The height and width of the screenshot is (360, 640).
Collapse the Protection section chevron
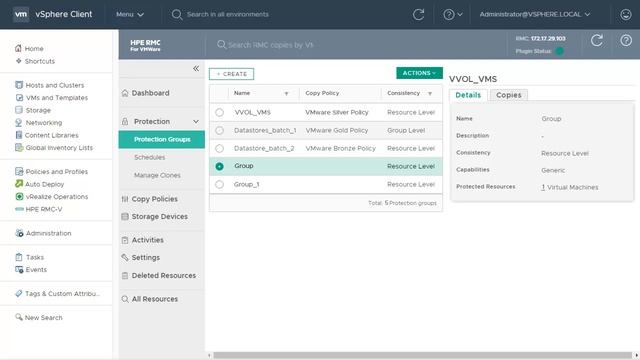[196, 122]
